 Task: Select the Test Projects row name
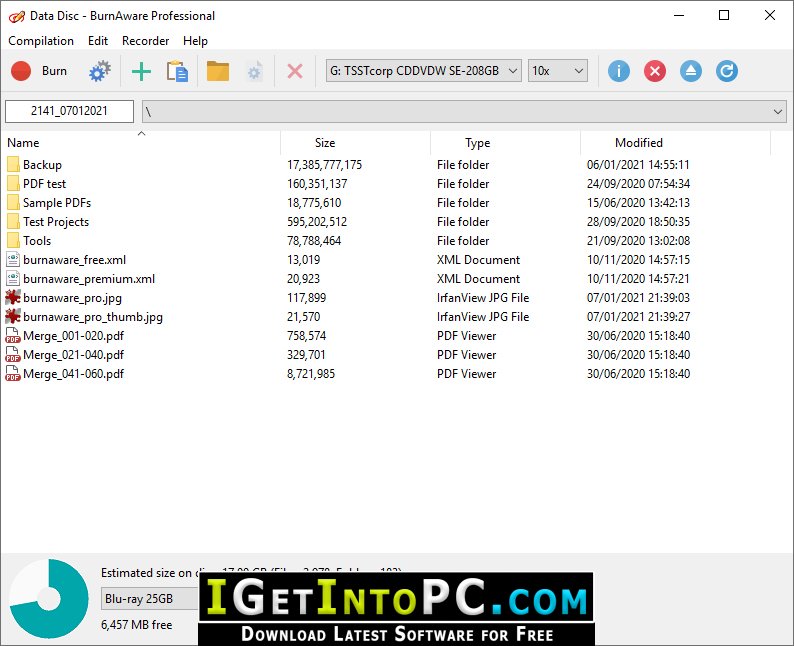56,222
